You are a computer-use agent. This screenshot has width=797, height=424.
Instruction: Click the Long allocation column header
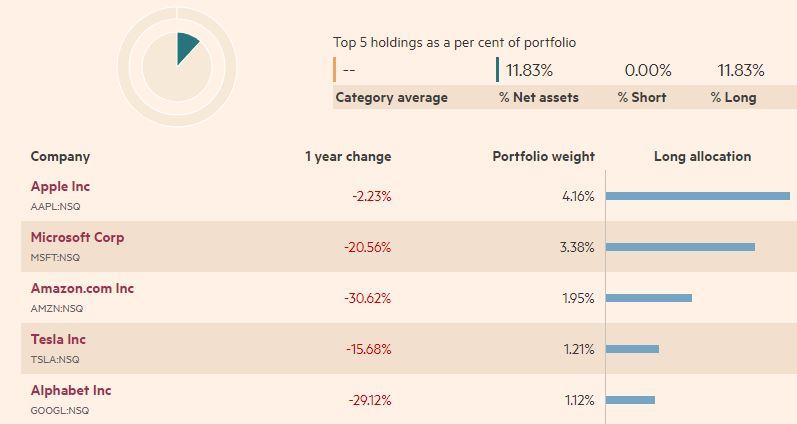click(x=702, y=157)
